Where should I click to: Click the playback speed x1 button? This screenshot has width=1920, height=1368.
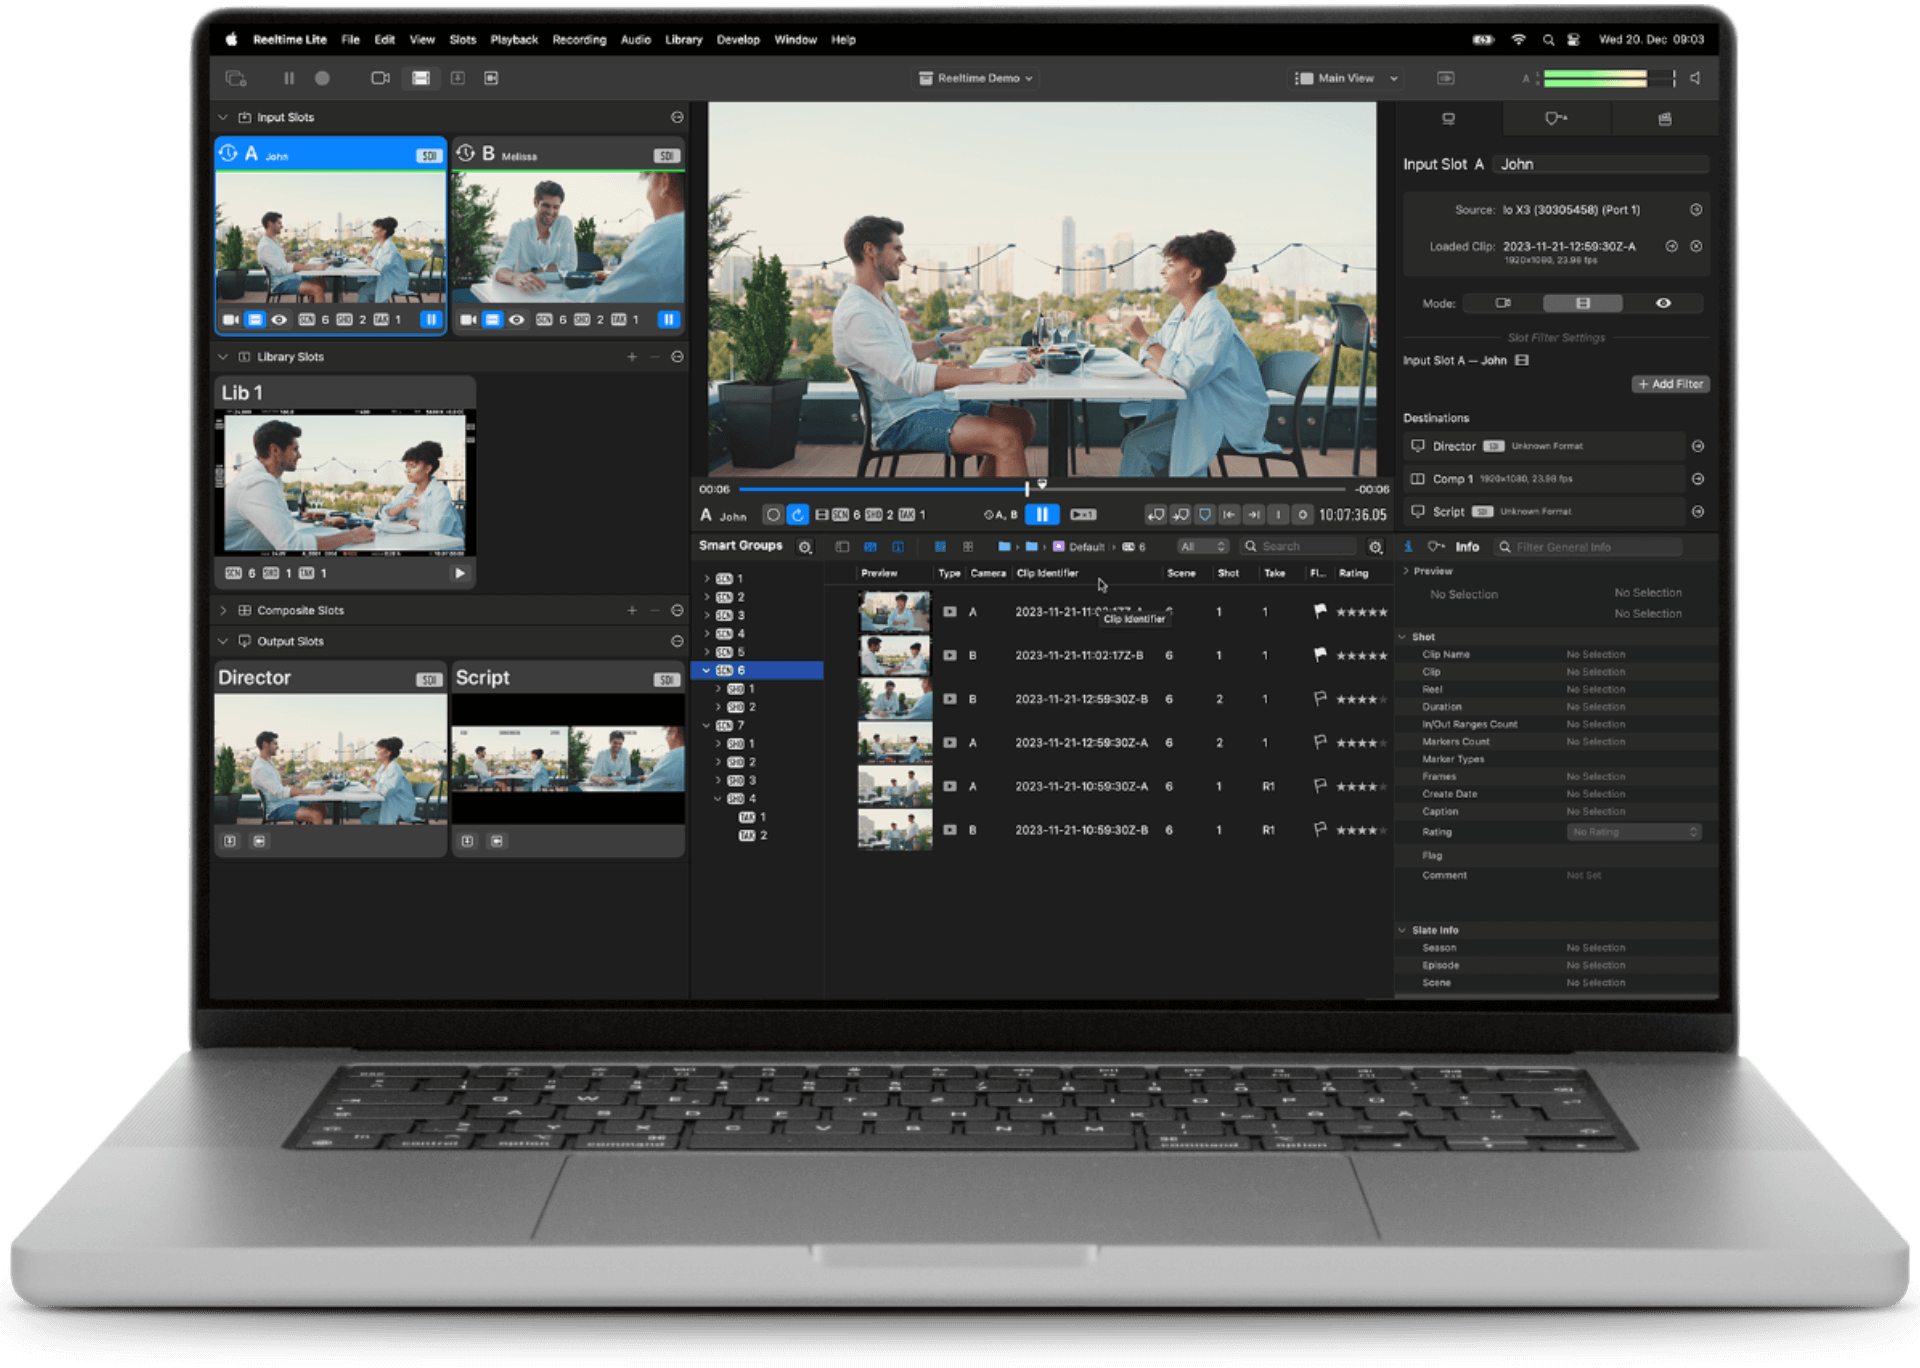click(x=1083, y=515)
